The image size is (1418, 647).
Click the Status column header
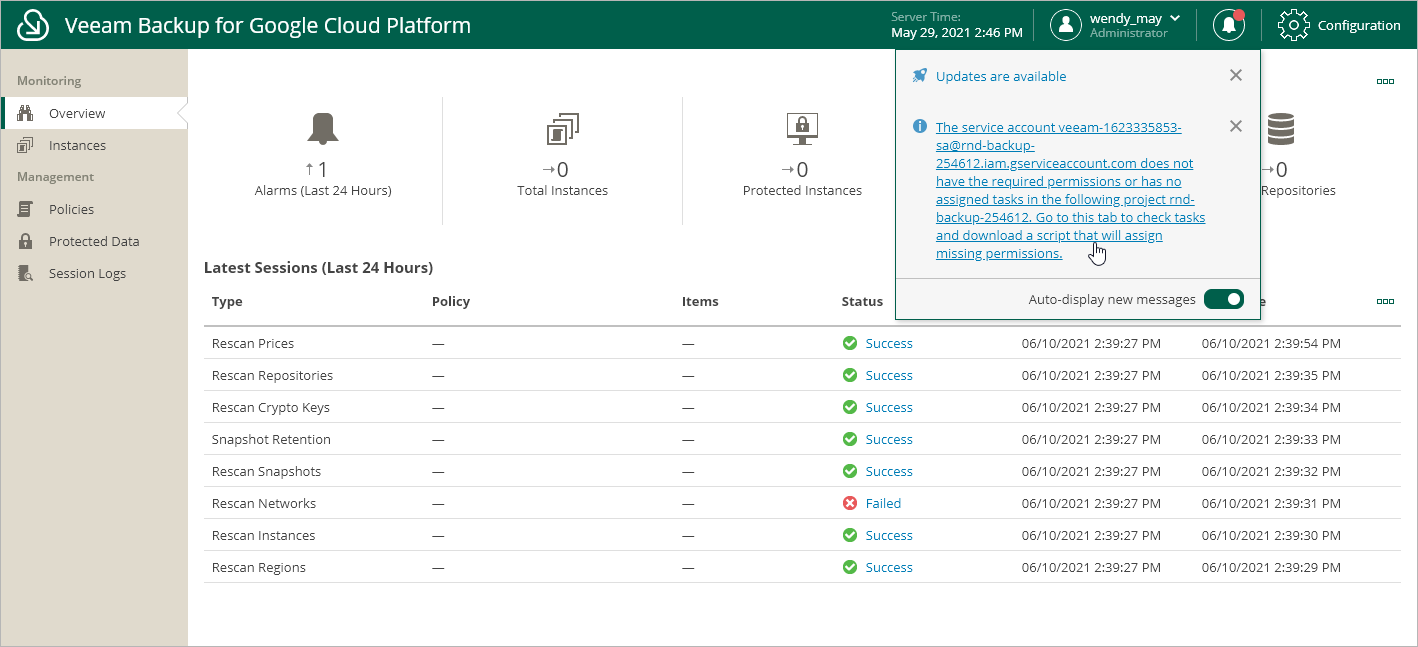pos(862,301)
